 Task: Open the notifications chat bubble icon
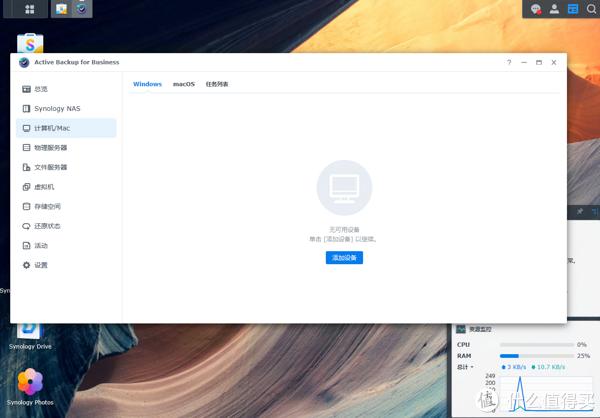(x=536, y=9)
